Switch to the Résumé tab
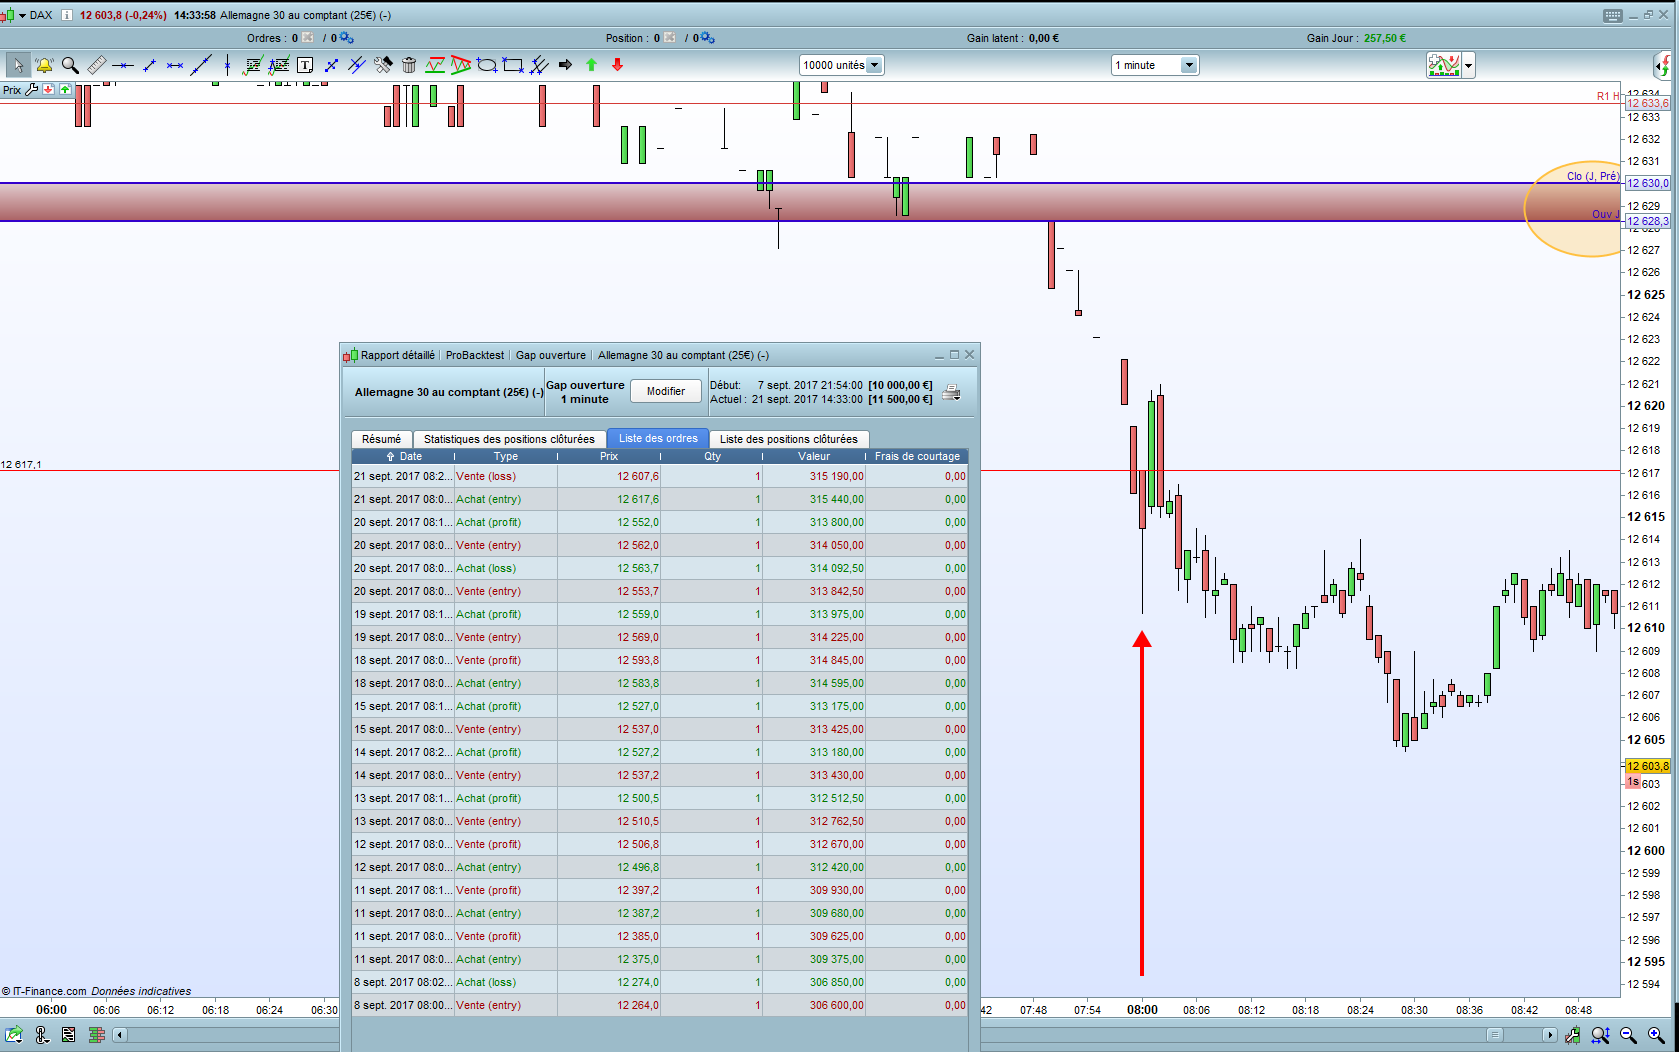This screenshot has height=1052, width=1679. (381, 439)
